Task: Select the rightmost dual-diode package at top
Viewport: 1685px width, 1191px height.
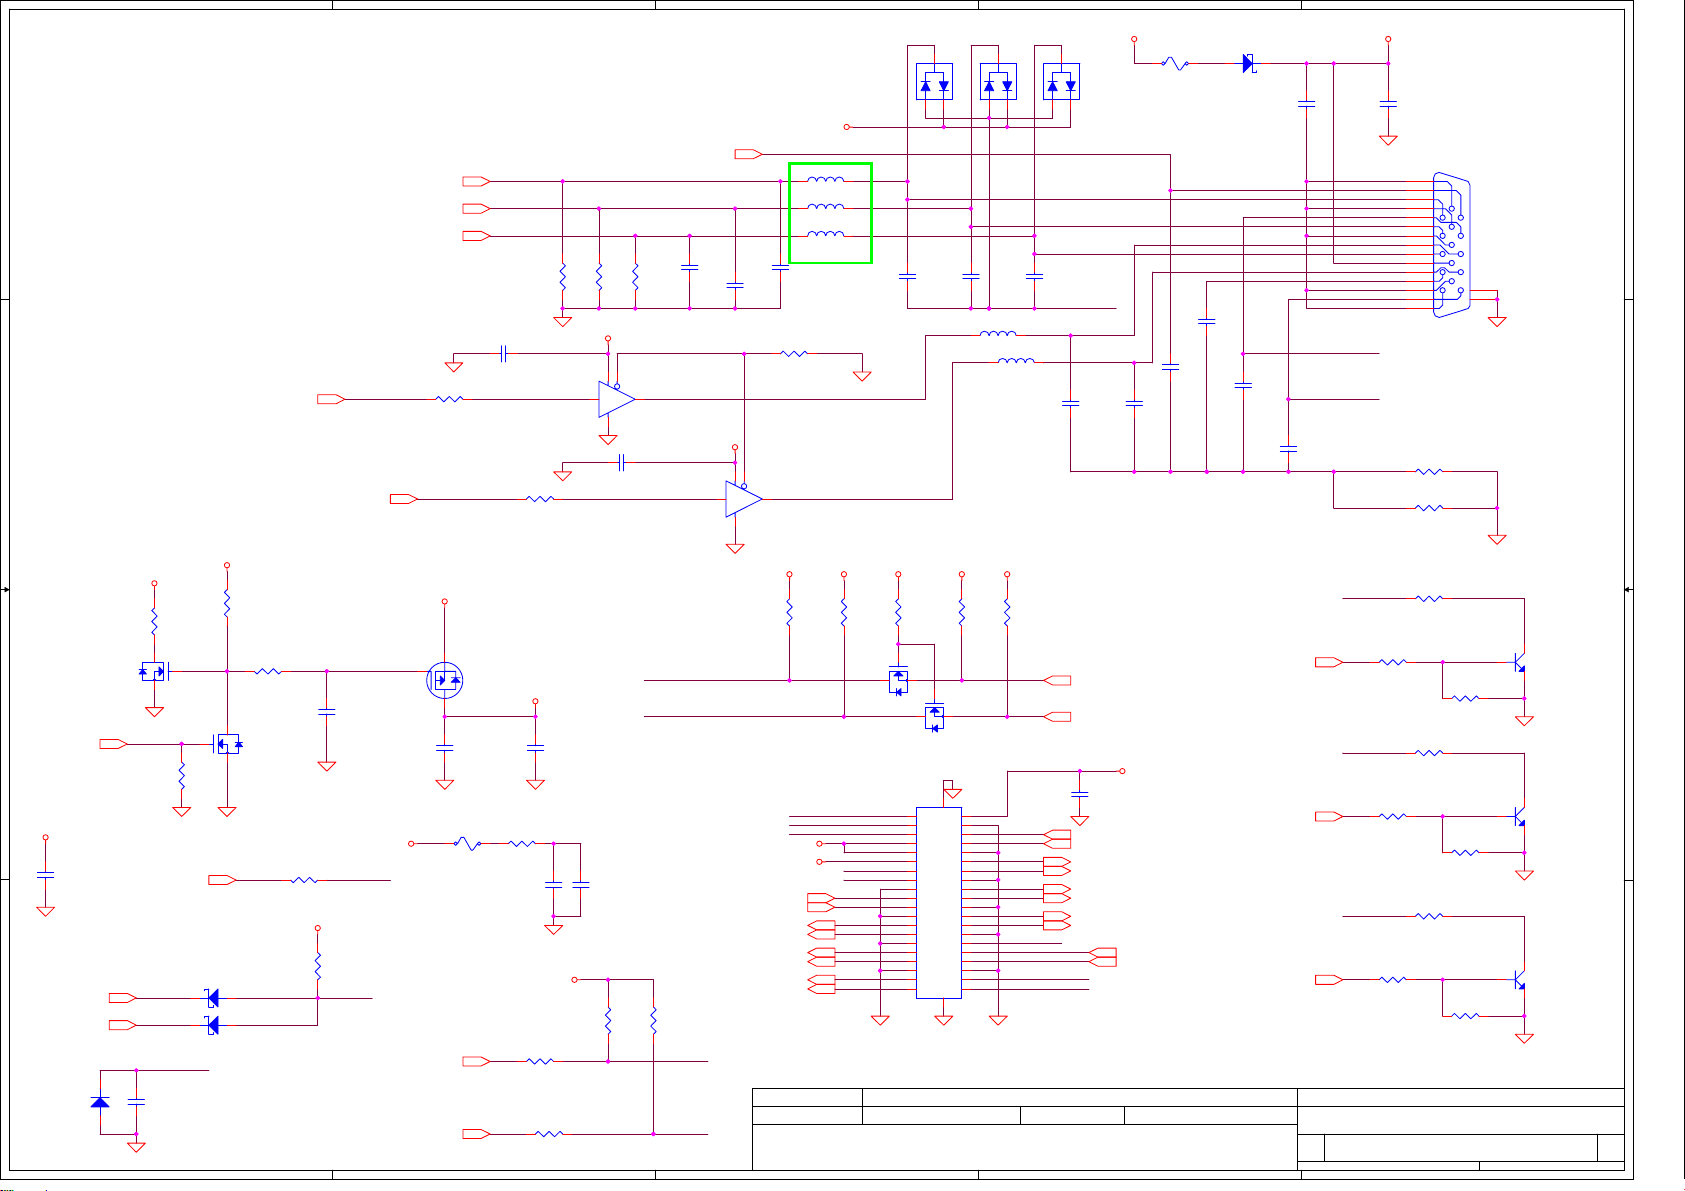Action: (x=1061, y=83)
